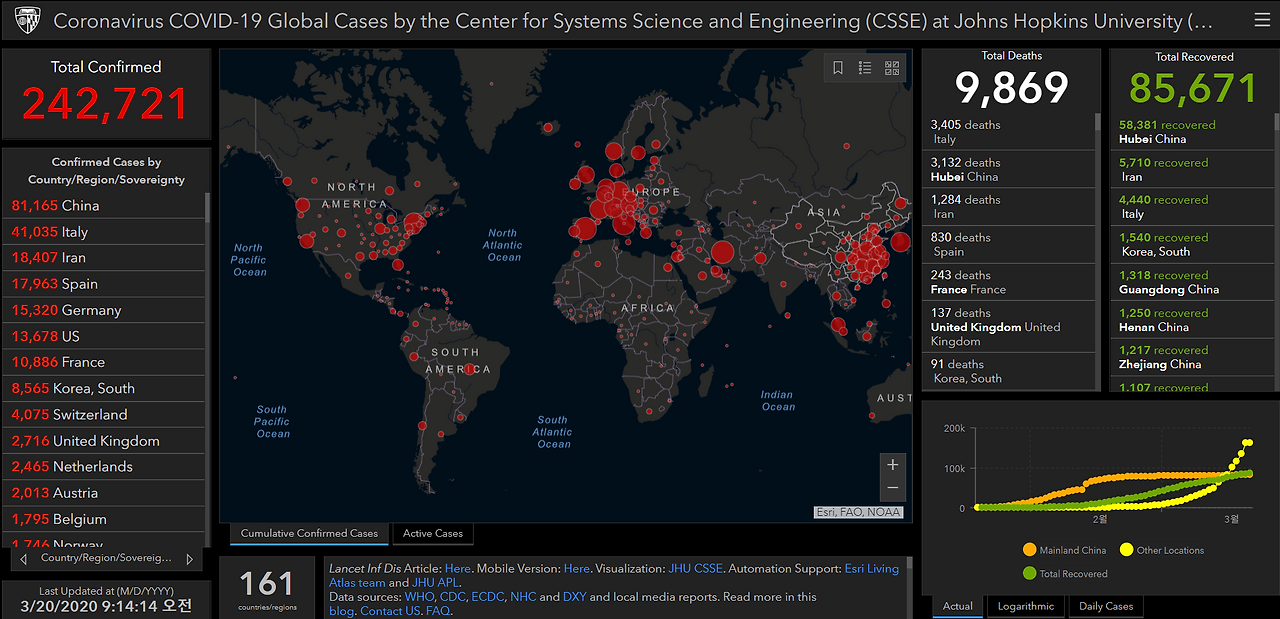Open the Contact US link
Viewport: 1280px width, 619px height.
(x=390, y=611)
